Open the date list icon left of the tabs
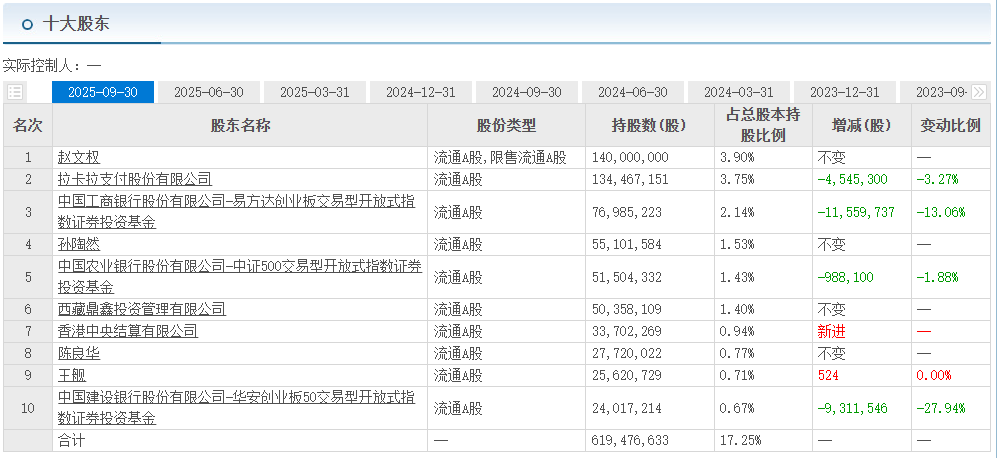998x458 pixels. 15,92
